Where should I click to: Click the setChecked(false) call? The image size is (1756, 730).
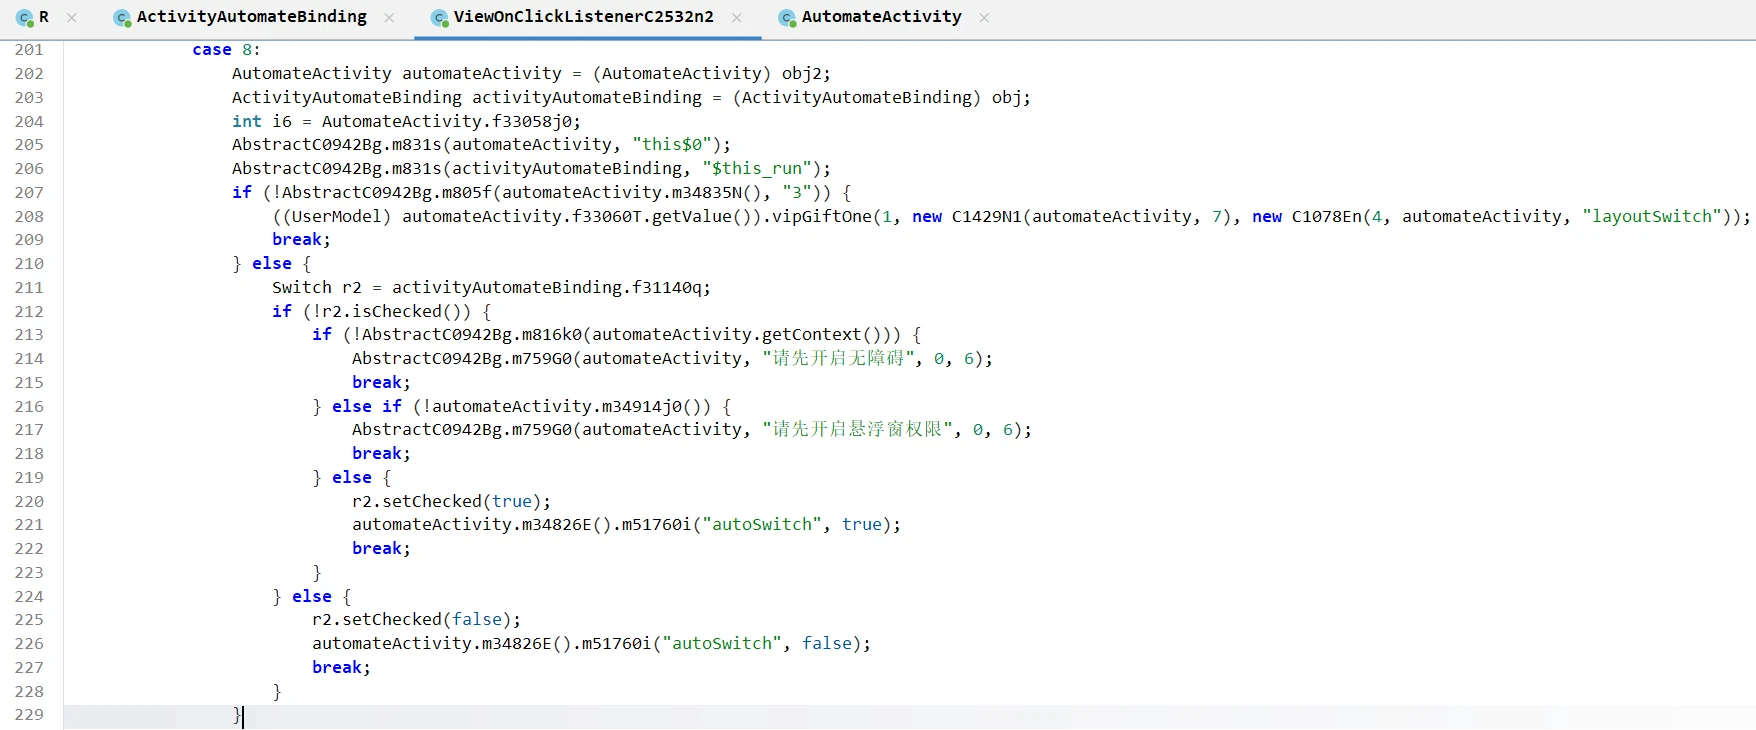click(427, 620)
